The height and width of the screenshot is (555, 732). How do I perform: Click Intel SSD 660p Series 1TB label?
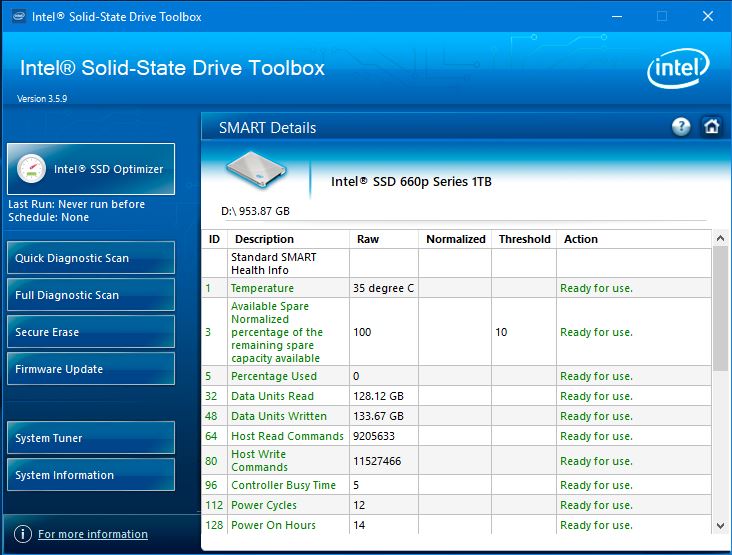click(x=411, y=182)
